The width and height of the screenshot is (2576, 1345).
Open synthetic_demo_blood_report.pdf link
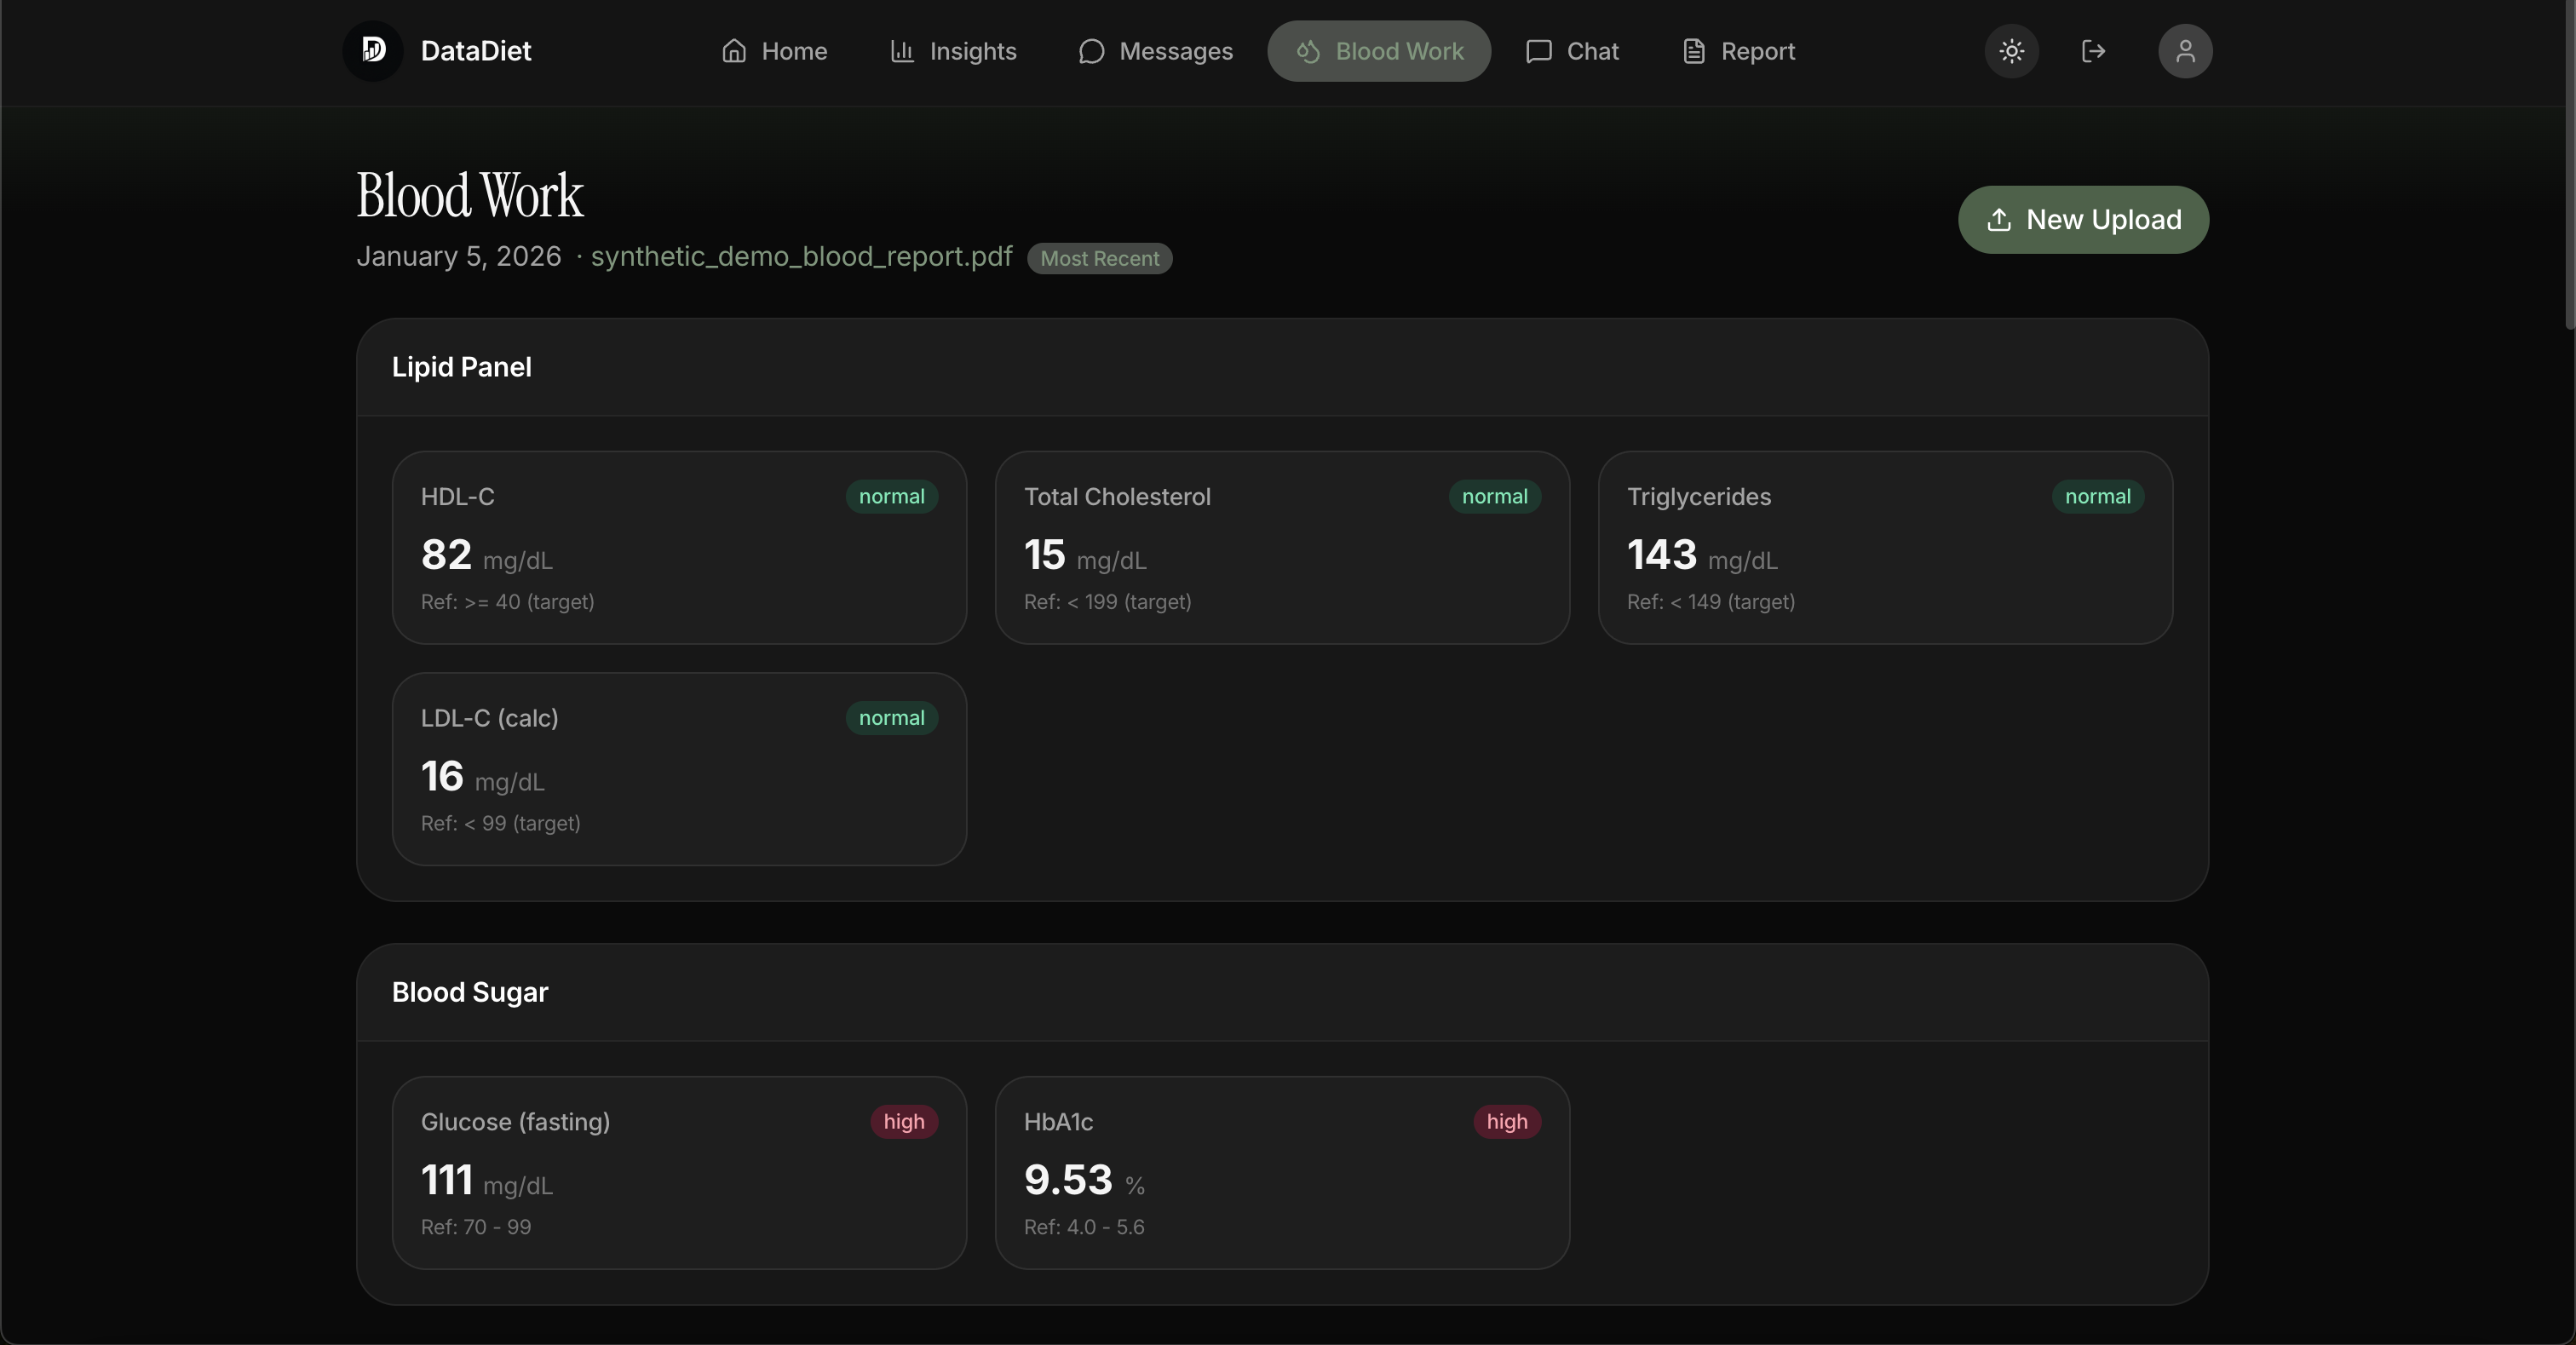coord(801,257)
